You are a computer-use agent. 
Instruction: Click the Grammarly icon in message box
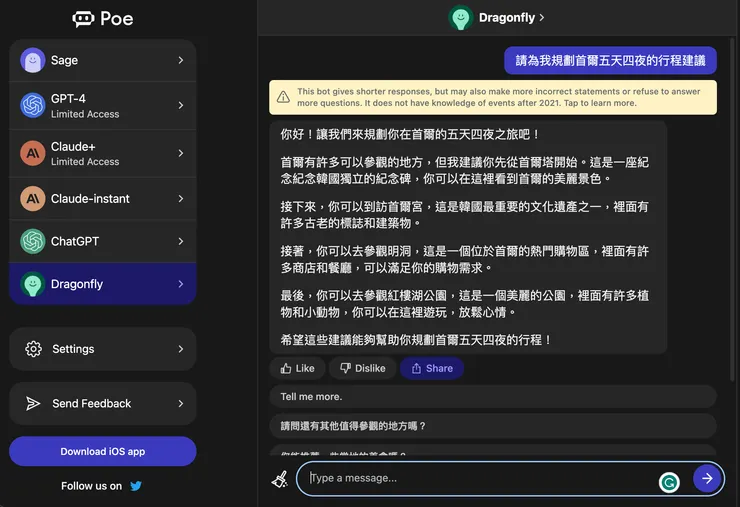click(669, 482)
